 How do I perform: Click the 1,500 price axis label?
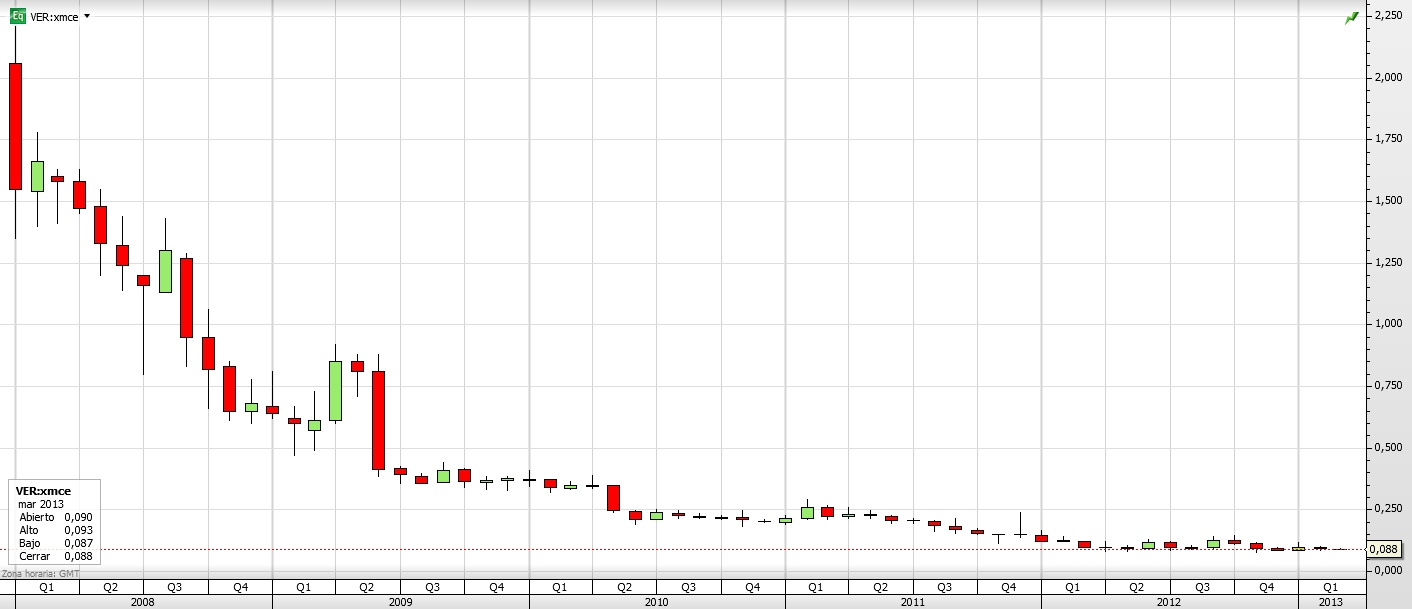point(1389,200)
